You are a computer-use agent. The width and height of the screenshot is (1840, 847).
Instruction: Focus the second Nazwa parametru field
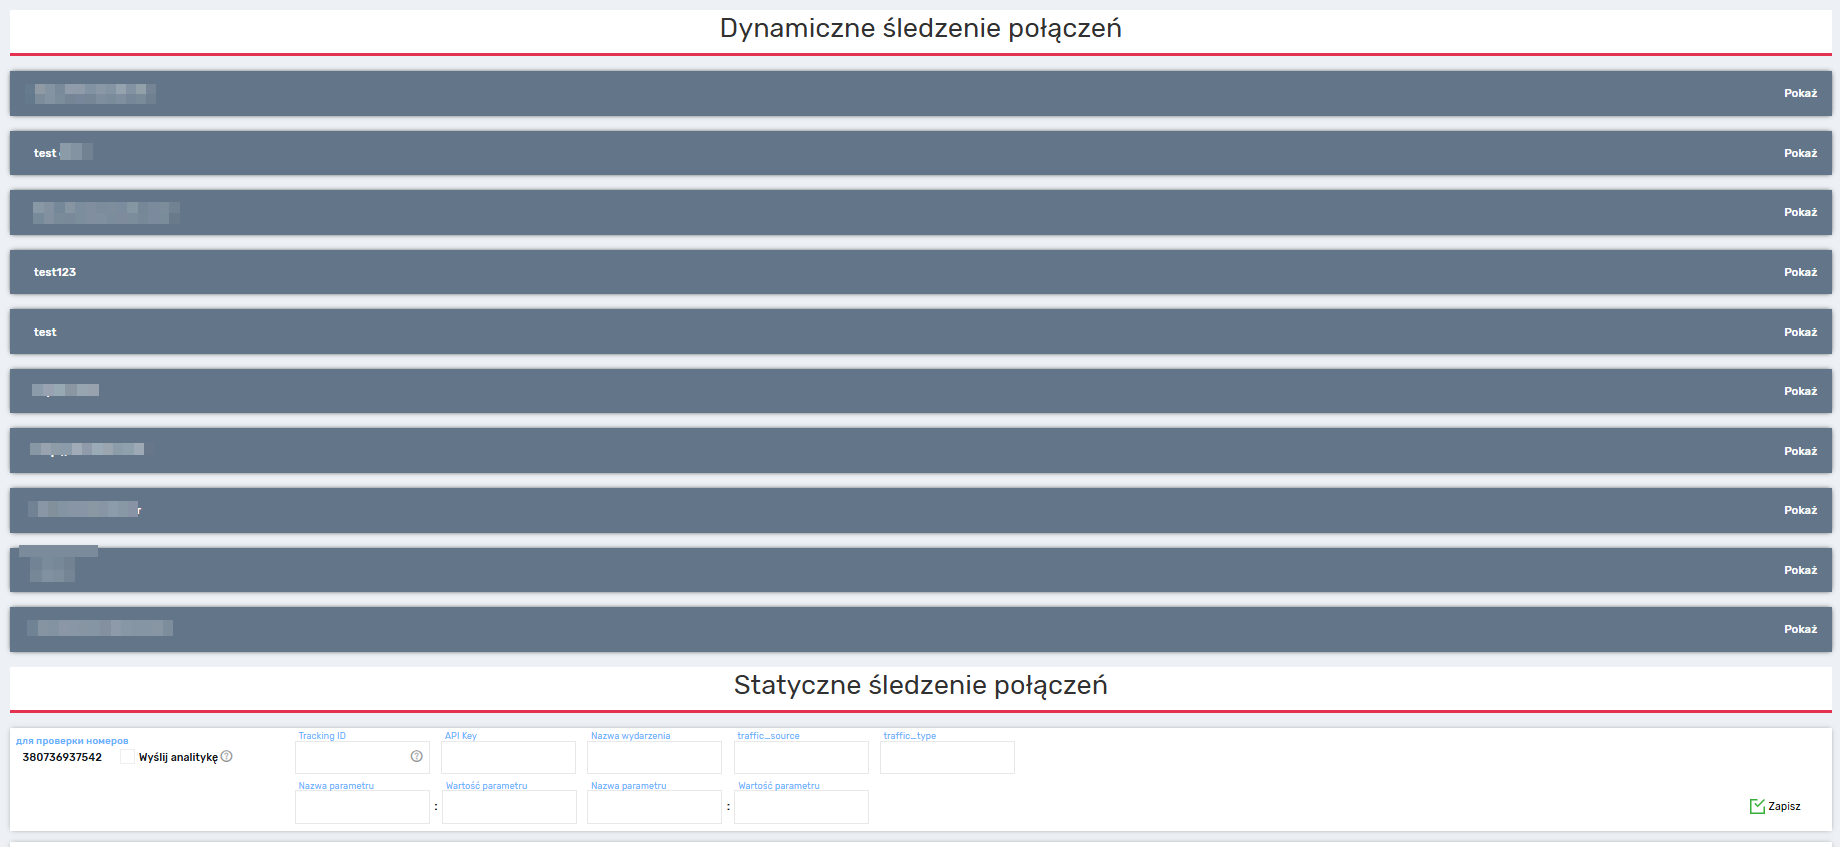coord(654,807)
